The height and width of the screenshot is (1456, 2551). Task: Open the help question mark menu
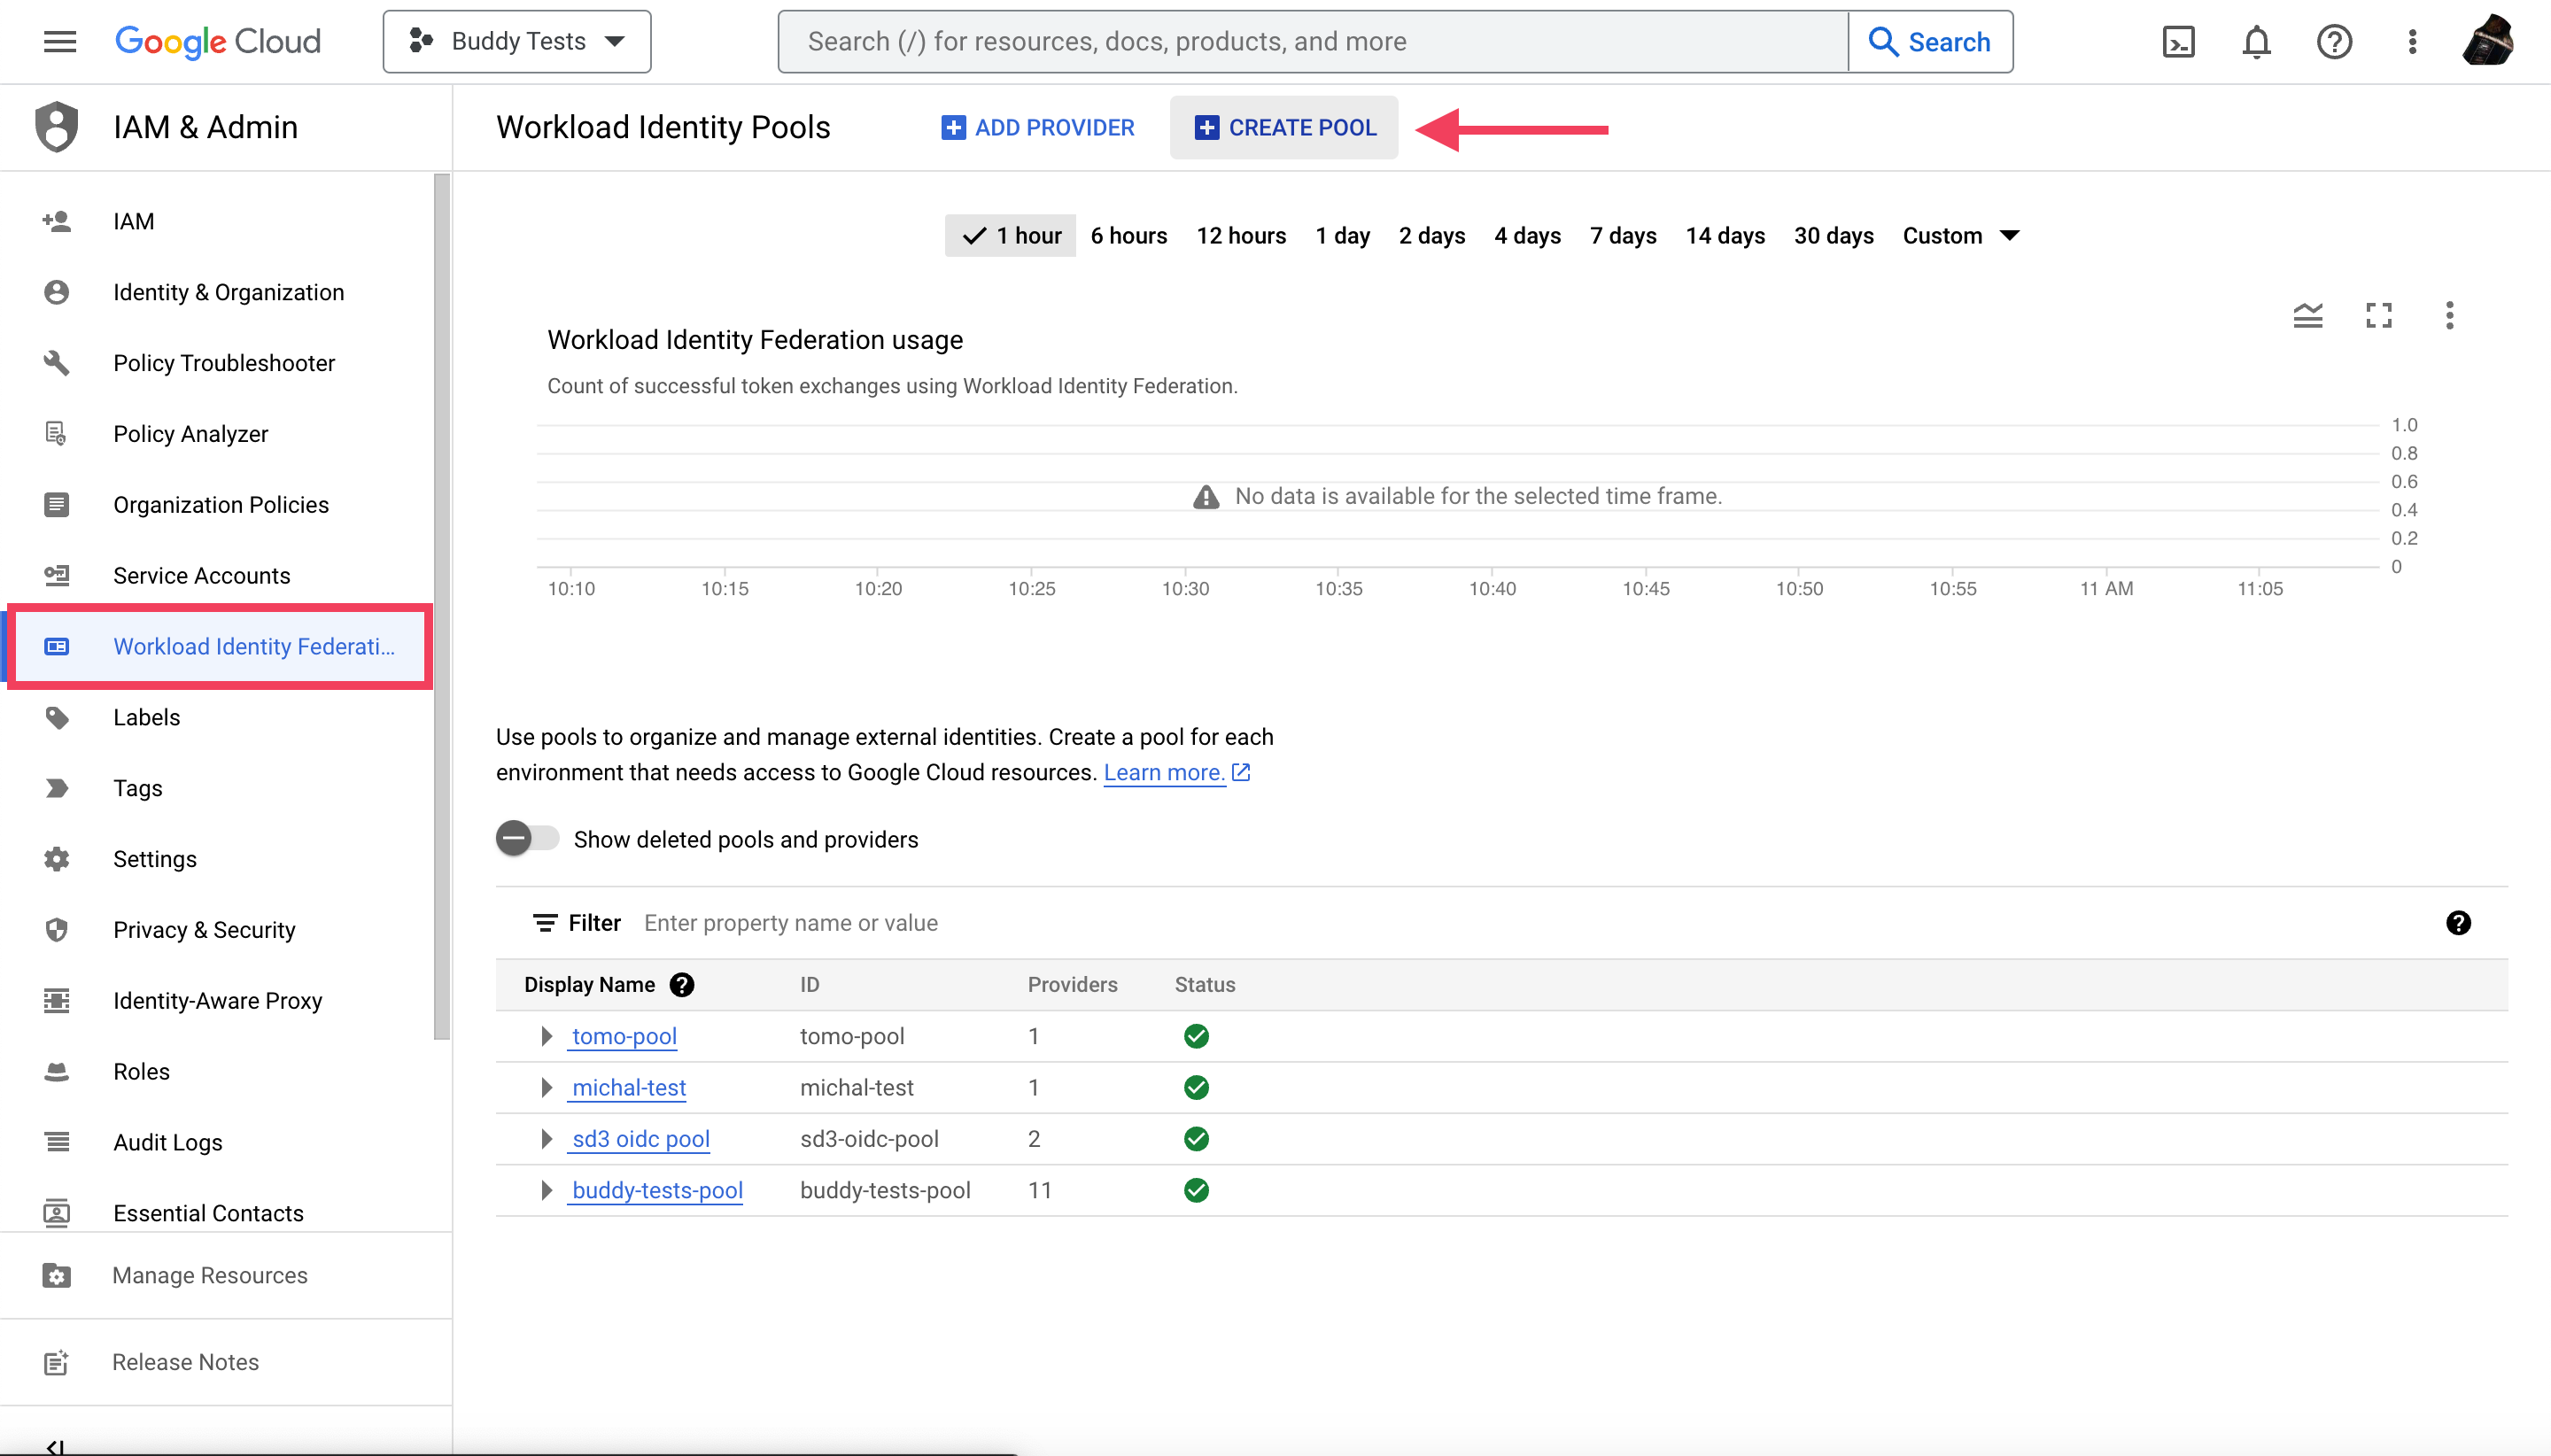point(2334,41)
